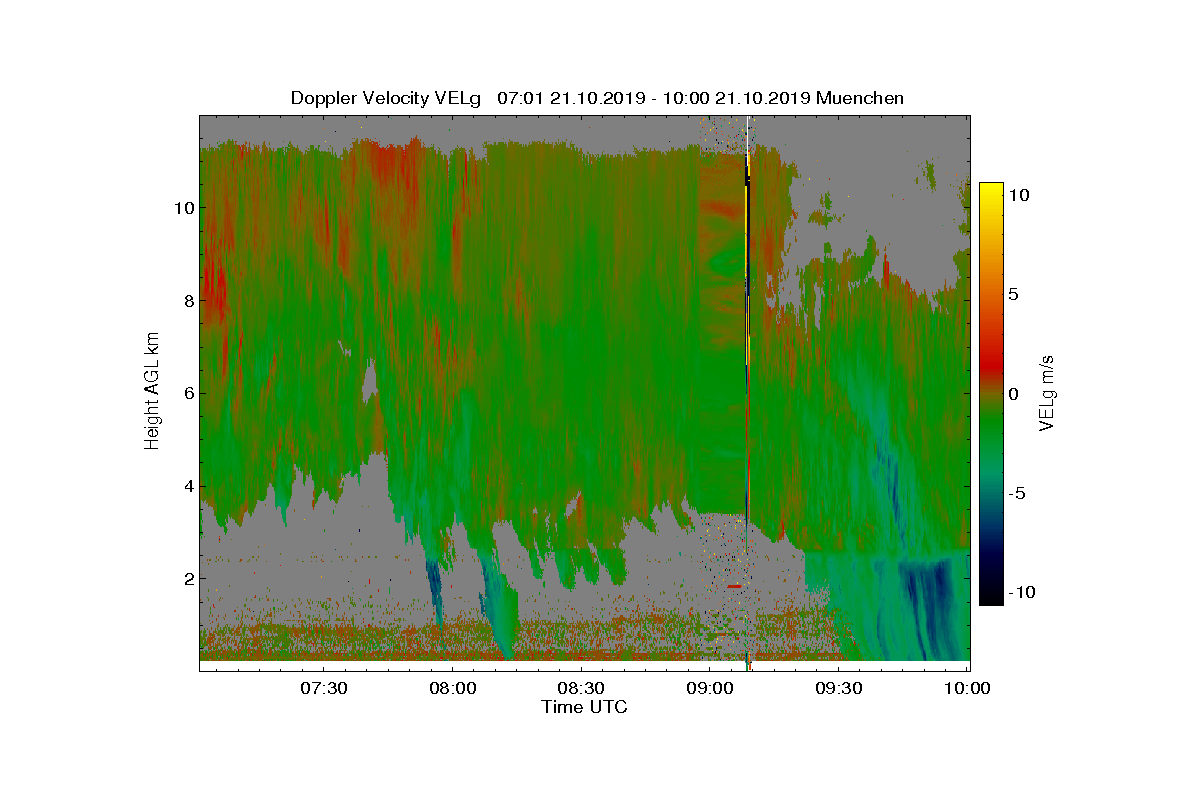Click the 07:30 time tick label
The width and height of the screenshot is (1200, 800).
324,688
